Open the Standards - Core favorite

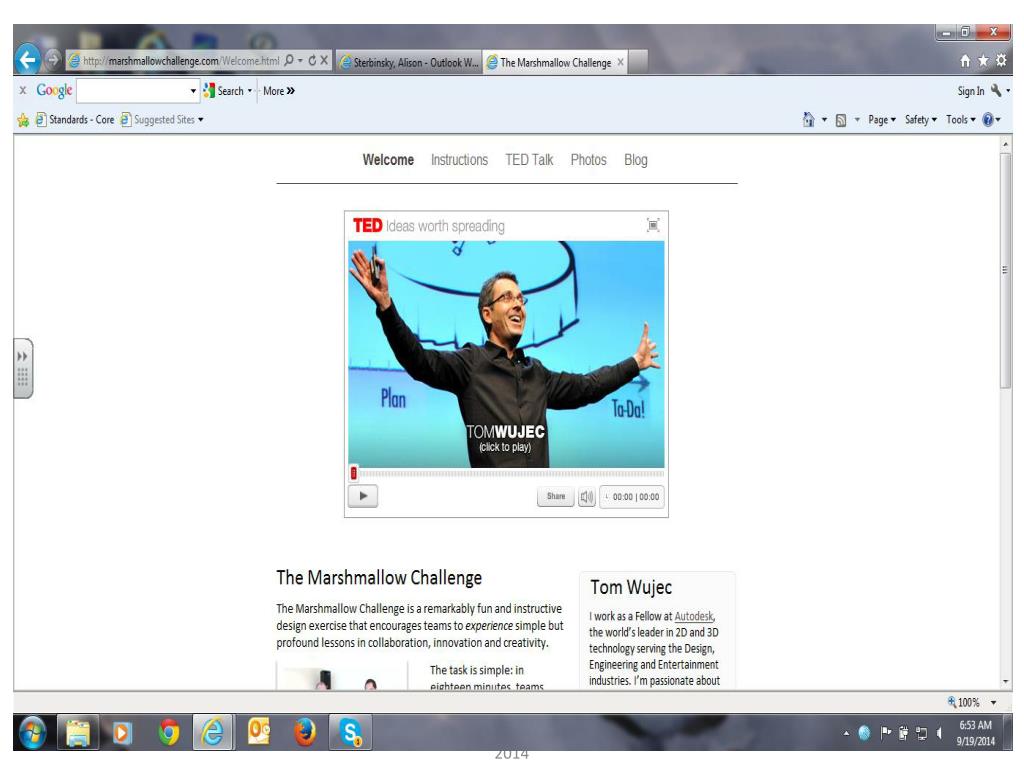click(75, 120)
